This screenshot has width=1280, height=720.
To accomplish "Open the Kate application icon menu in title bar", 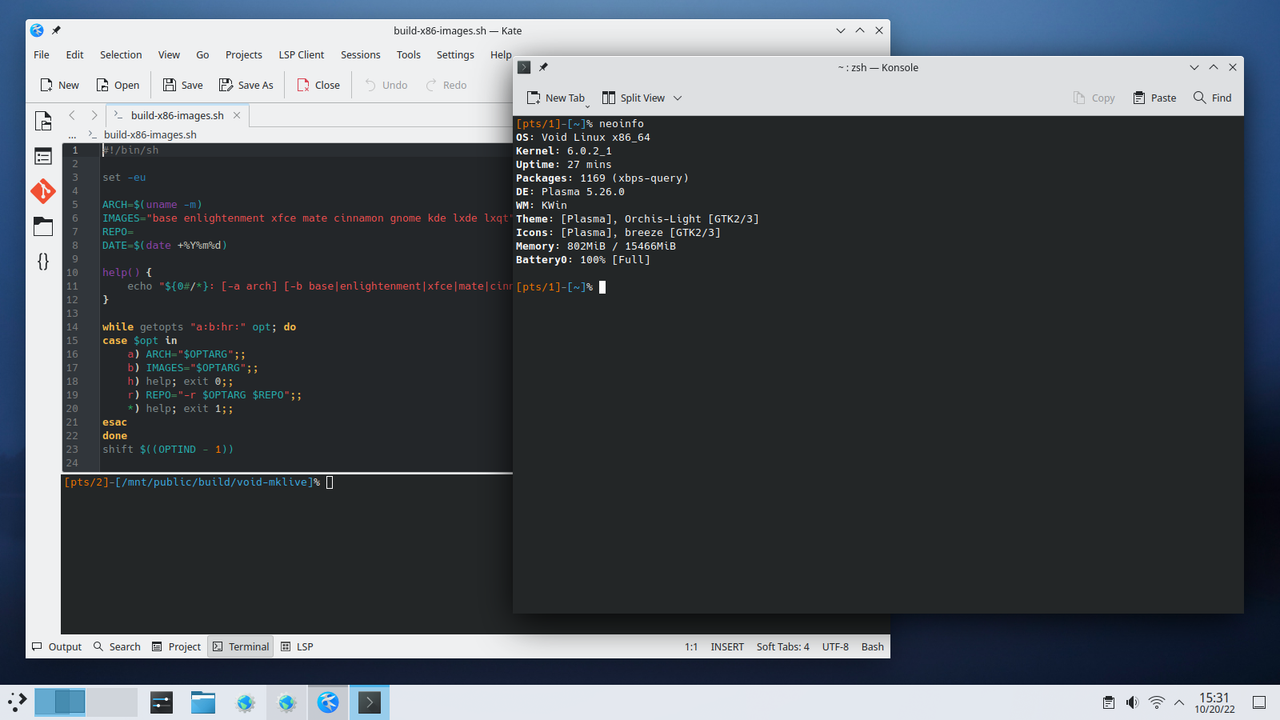I will 37,31.
